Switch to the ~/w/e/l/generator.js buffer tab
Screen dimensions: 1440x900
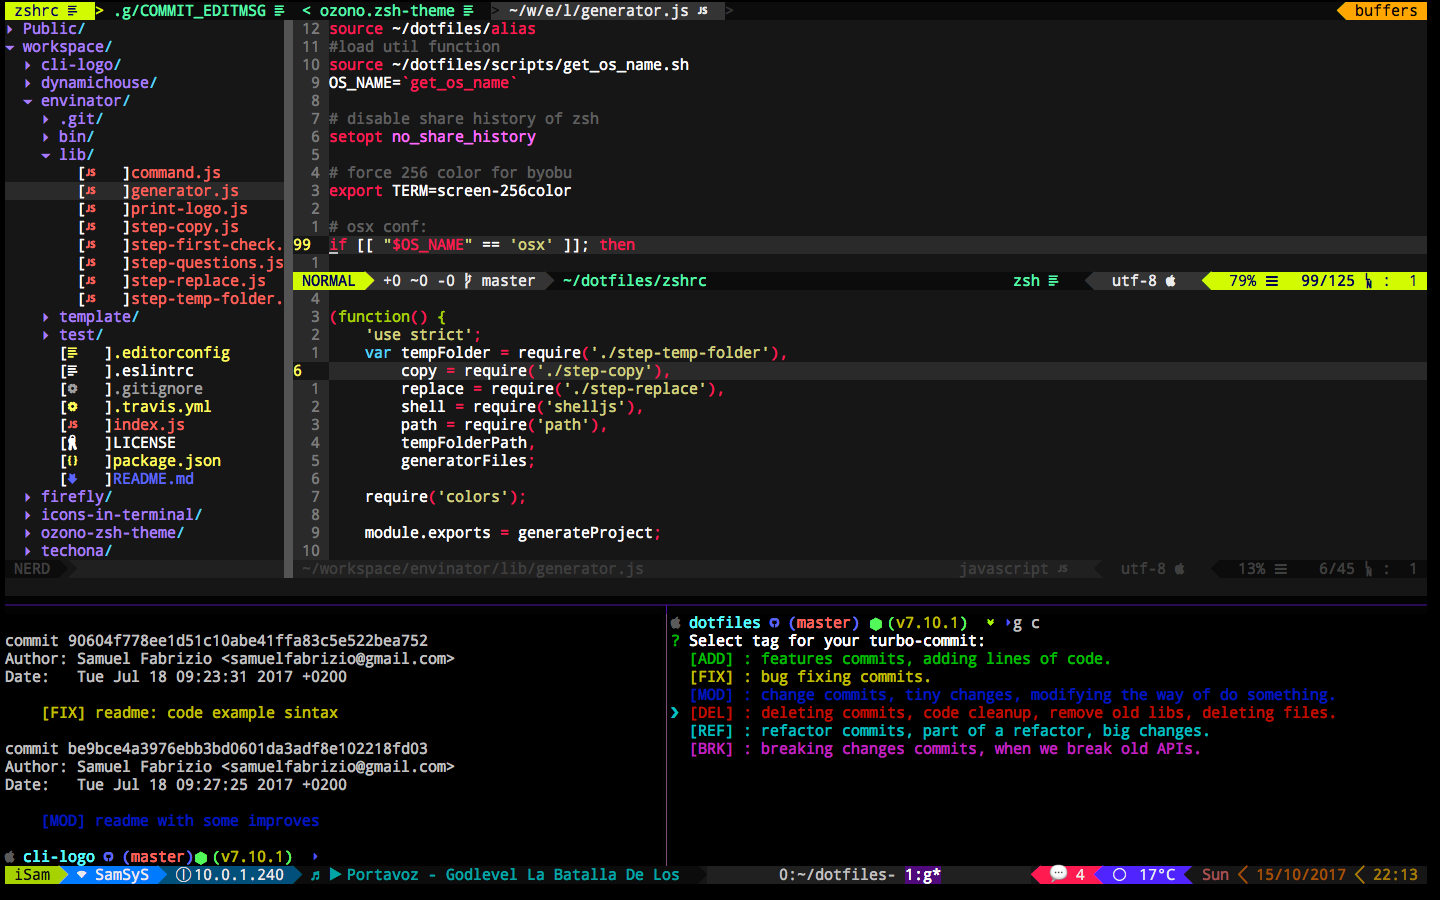coord(608,11)
